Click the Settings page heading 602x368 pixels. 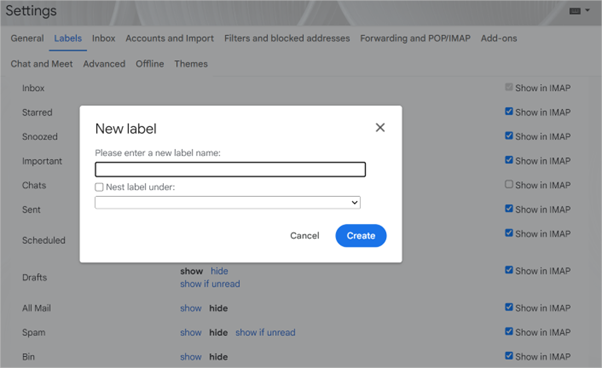(x=31, y=11)
